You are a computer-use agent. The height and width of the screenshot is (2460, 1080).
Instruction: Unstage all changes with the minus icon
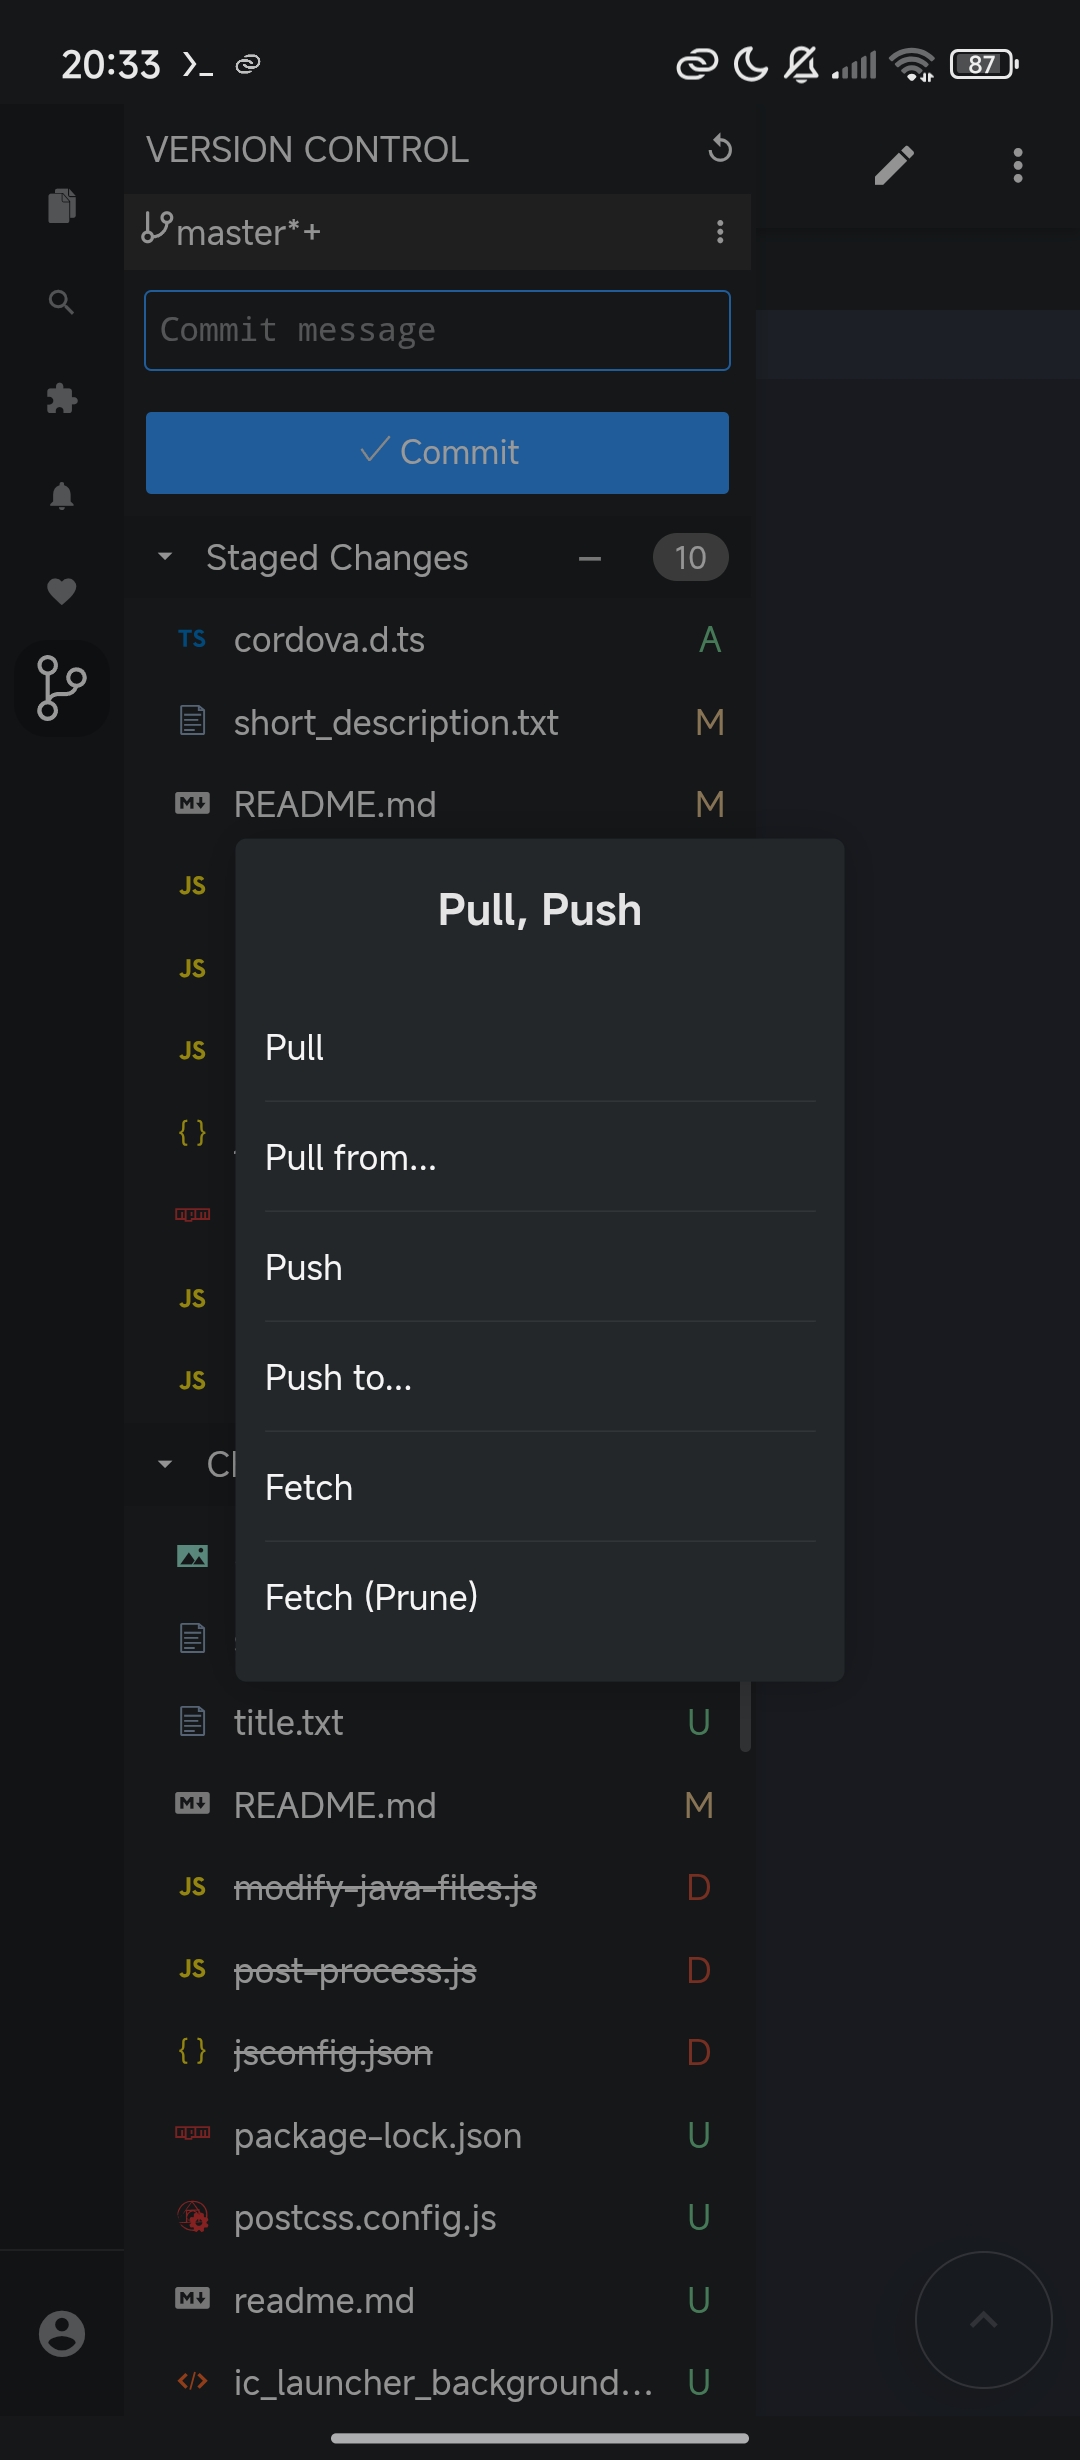point(590,557)
